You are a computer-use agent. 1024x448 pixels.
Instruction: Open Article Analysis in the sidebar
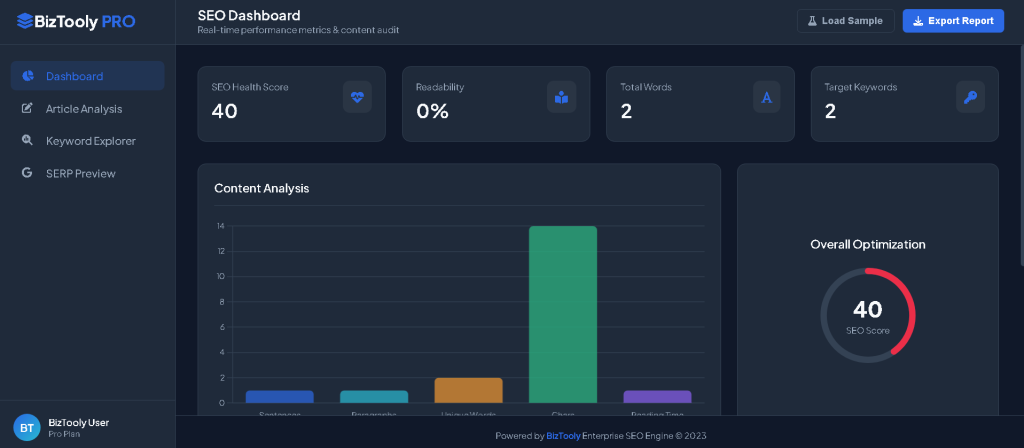pyautogui.click(x=88, y=108)
